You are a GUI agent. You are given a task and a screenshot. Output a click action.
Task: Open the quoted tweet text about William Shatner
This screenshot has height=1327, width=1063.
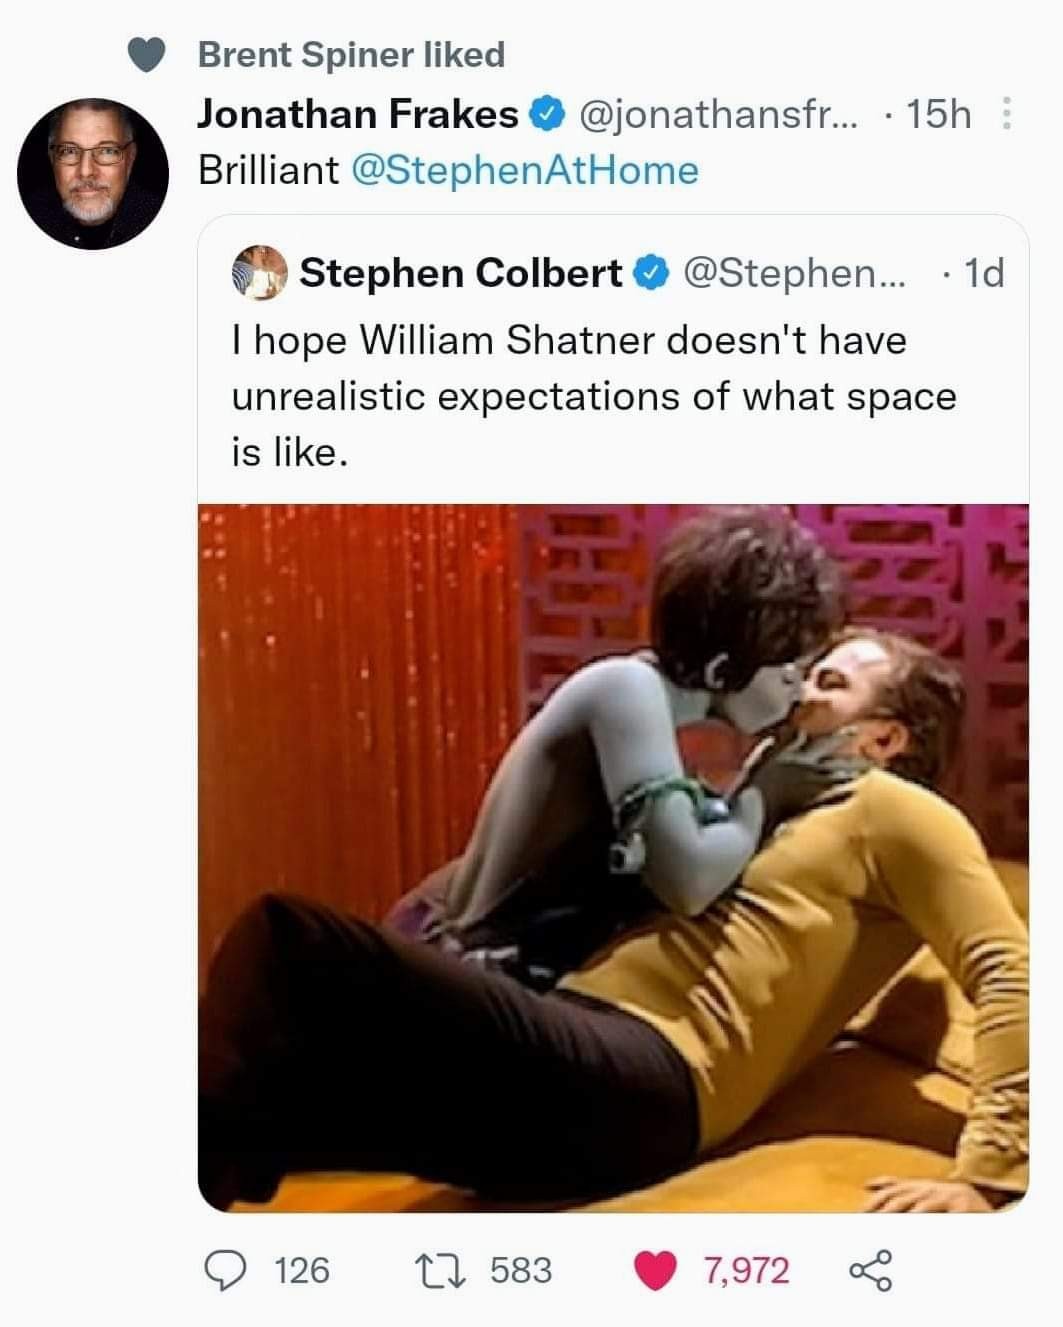click(594, 396)
